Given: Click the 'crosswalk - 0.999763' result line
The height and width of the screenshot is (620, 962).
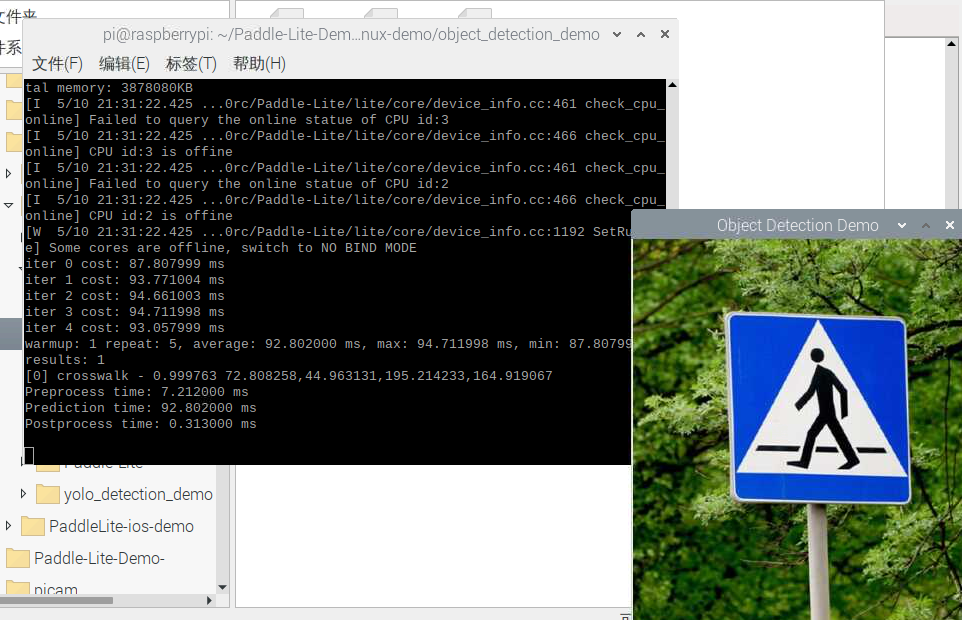Looking at the screenshot, I should [288, 376].
